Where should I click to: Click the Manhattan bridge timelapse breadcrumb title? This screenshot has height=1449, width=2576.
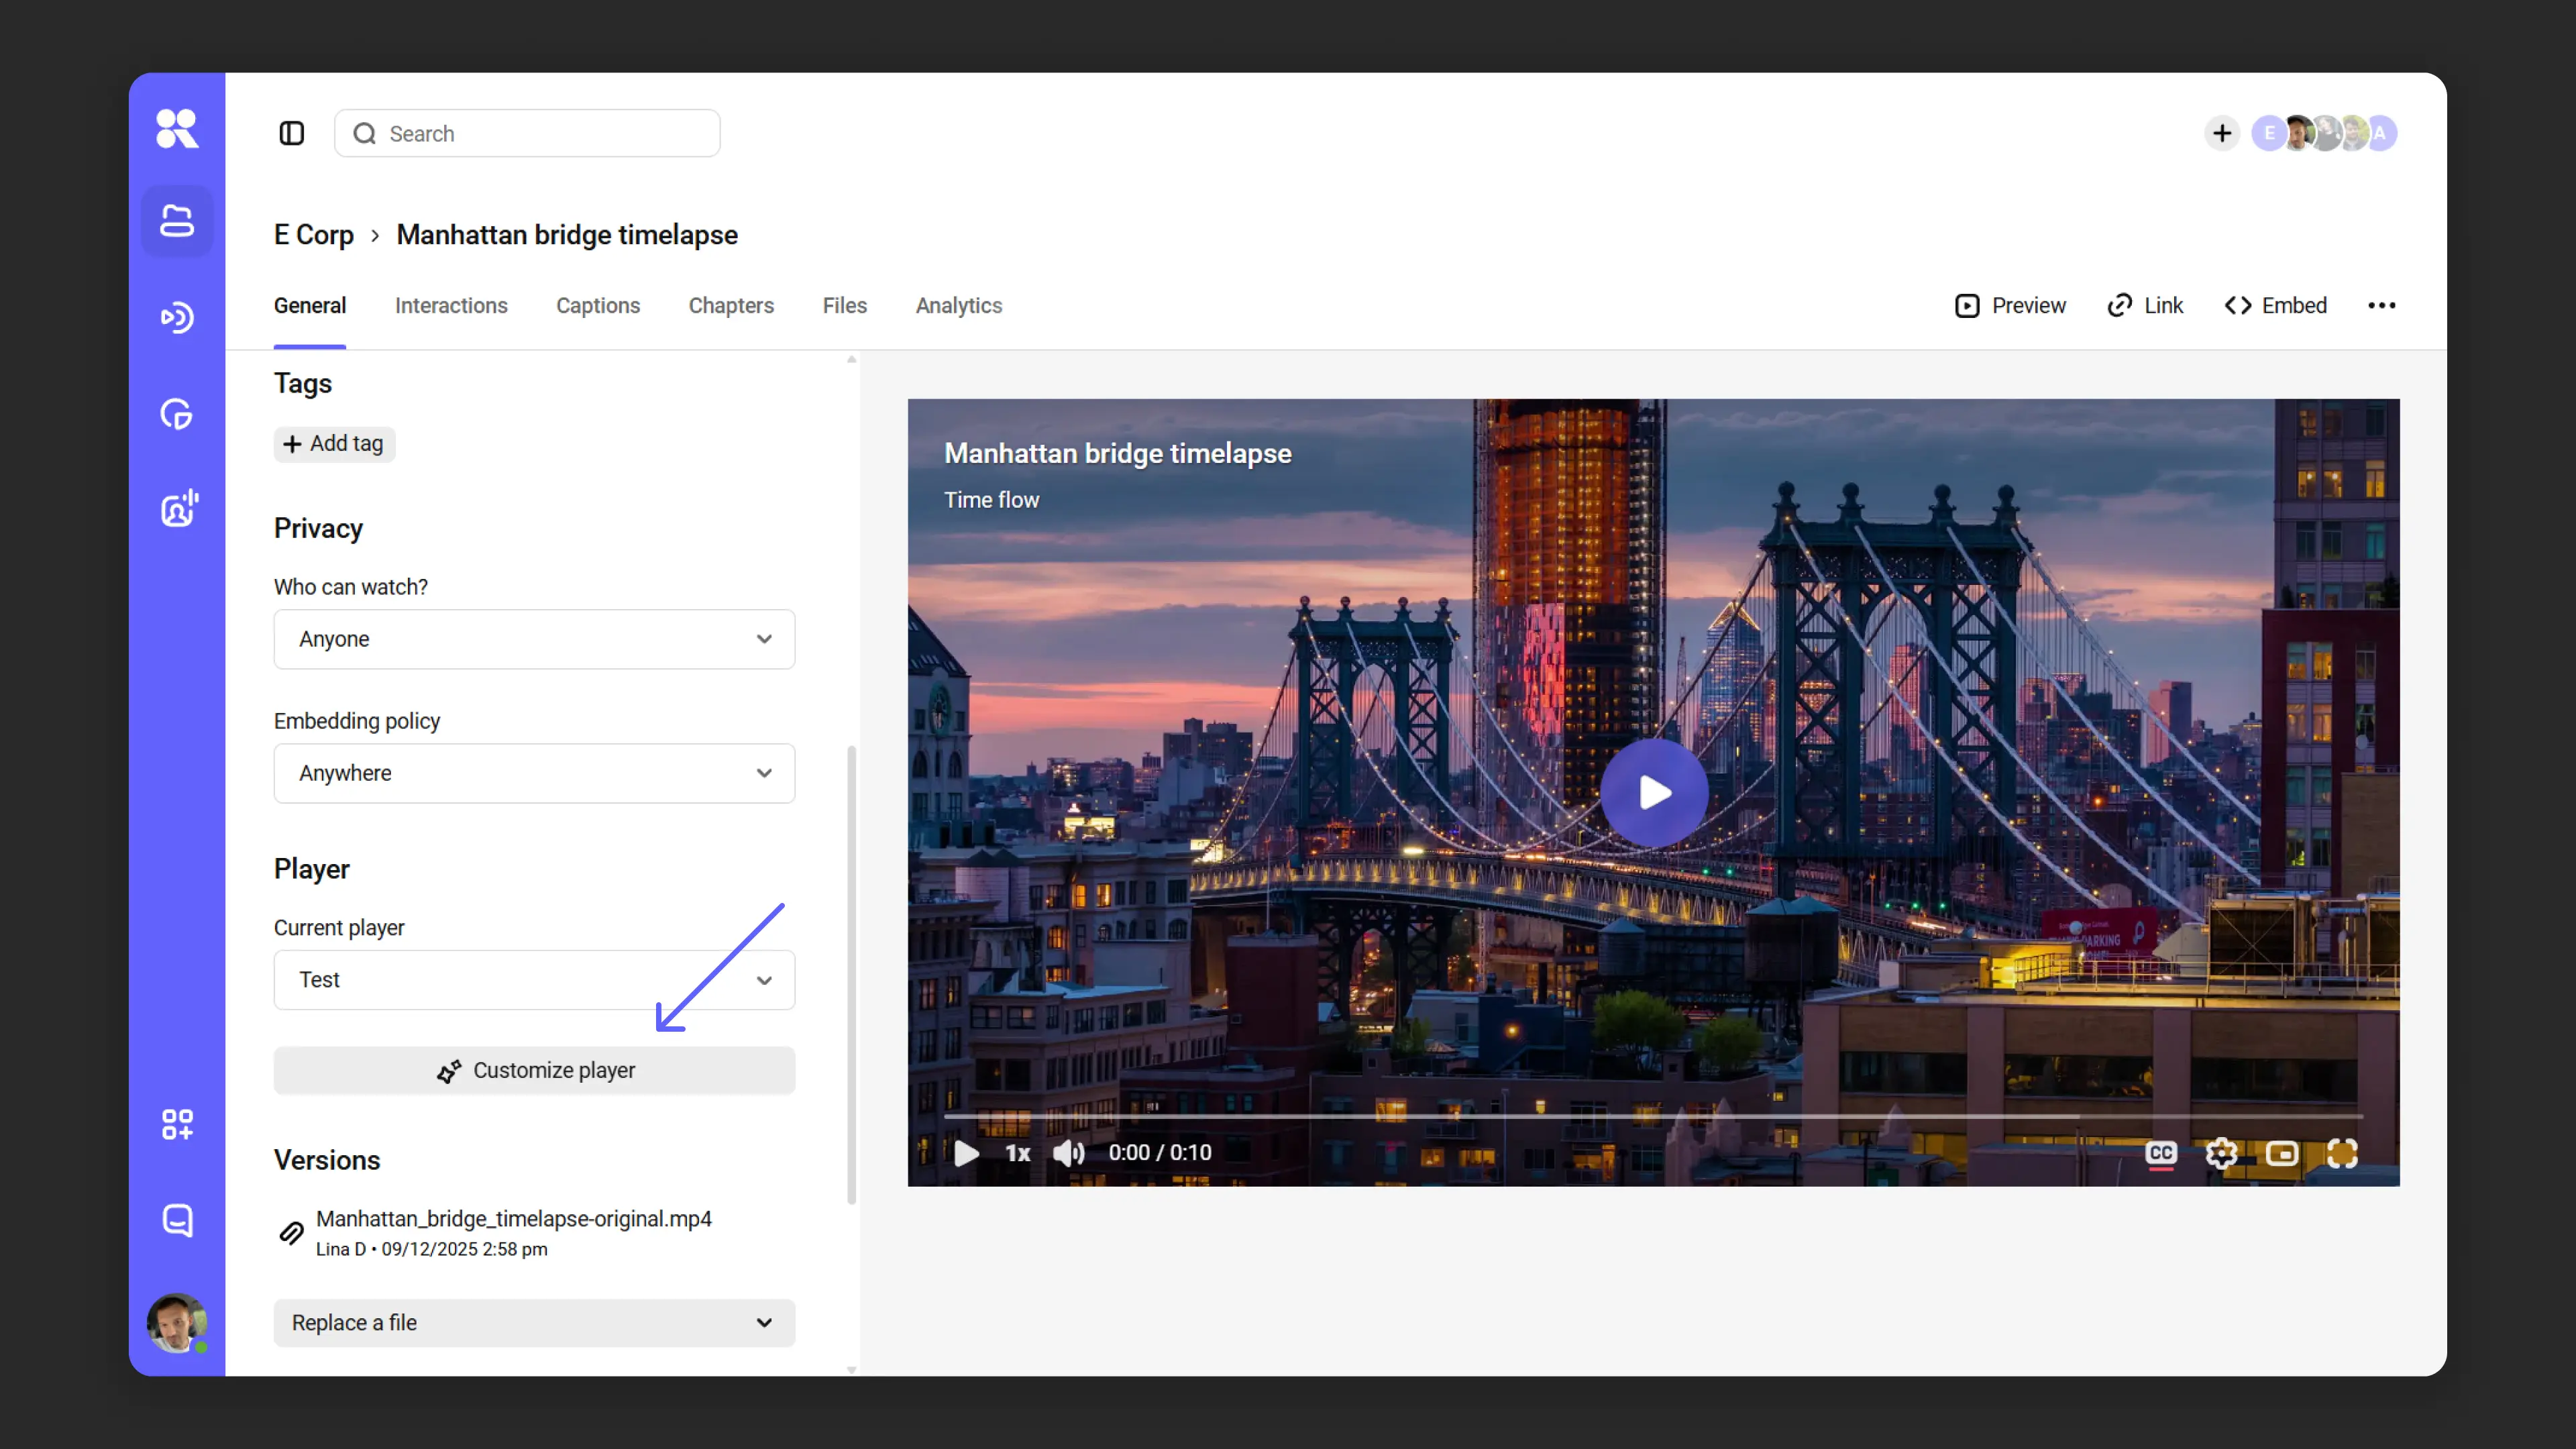pyautogui.click(x=567, y=235)
